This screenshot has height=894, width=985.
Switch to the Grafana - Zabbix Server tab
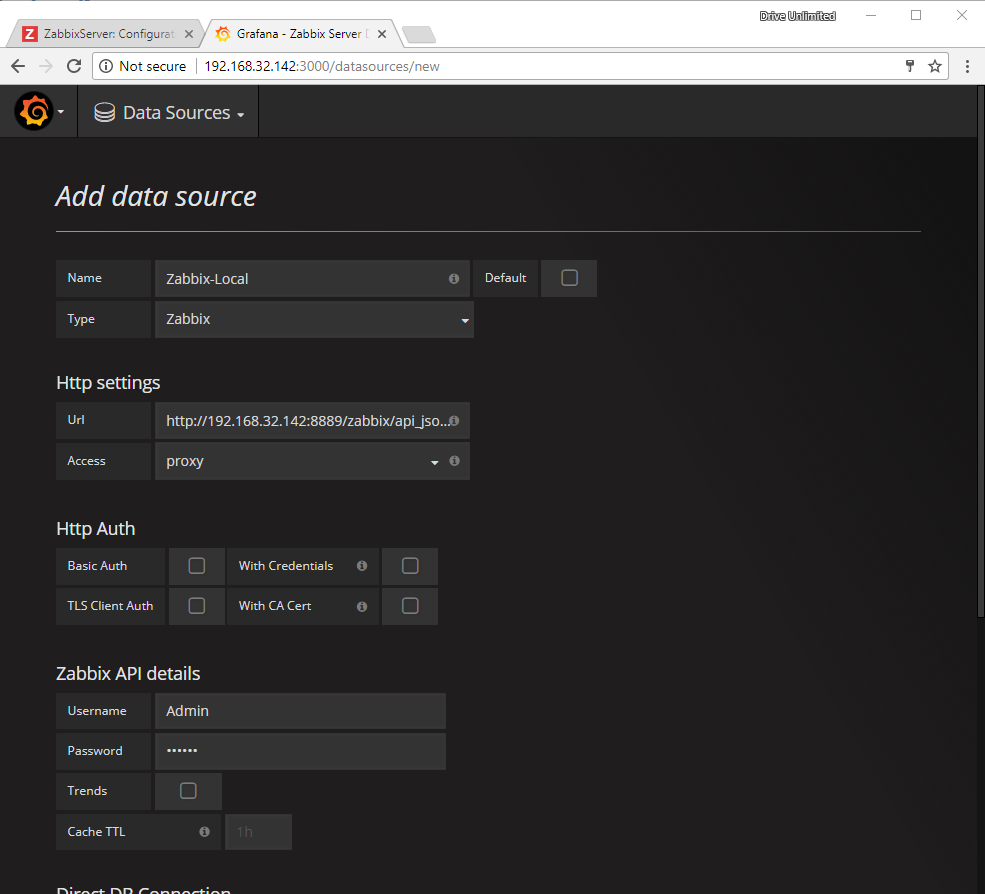[300, 34]
